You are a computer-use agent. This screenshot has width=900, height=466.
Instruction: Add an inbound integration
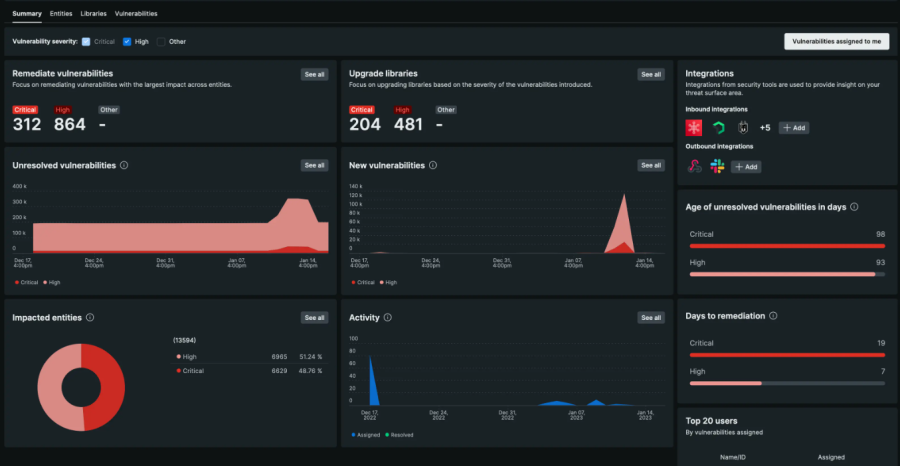pyautogui.click(x=794, y=128)
